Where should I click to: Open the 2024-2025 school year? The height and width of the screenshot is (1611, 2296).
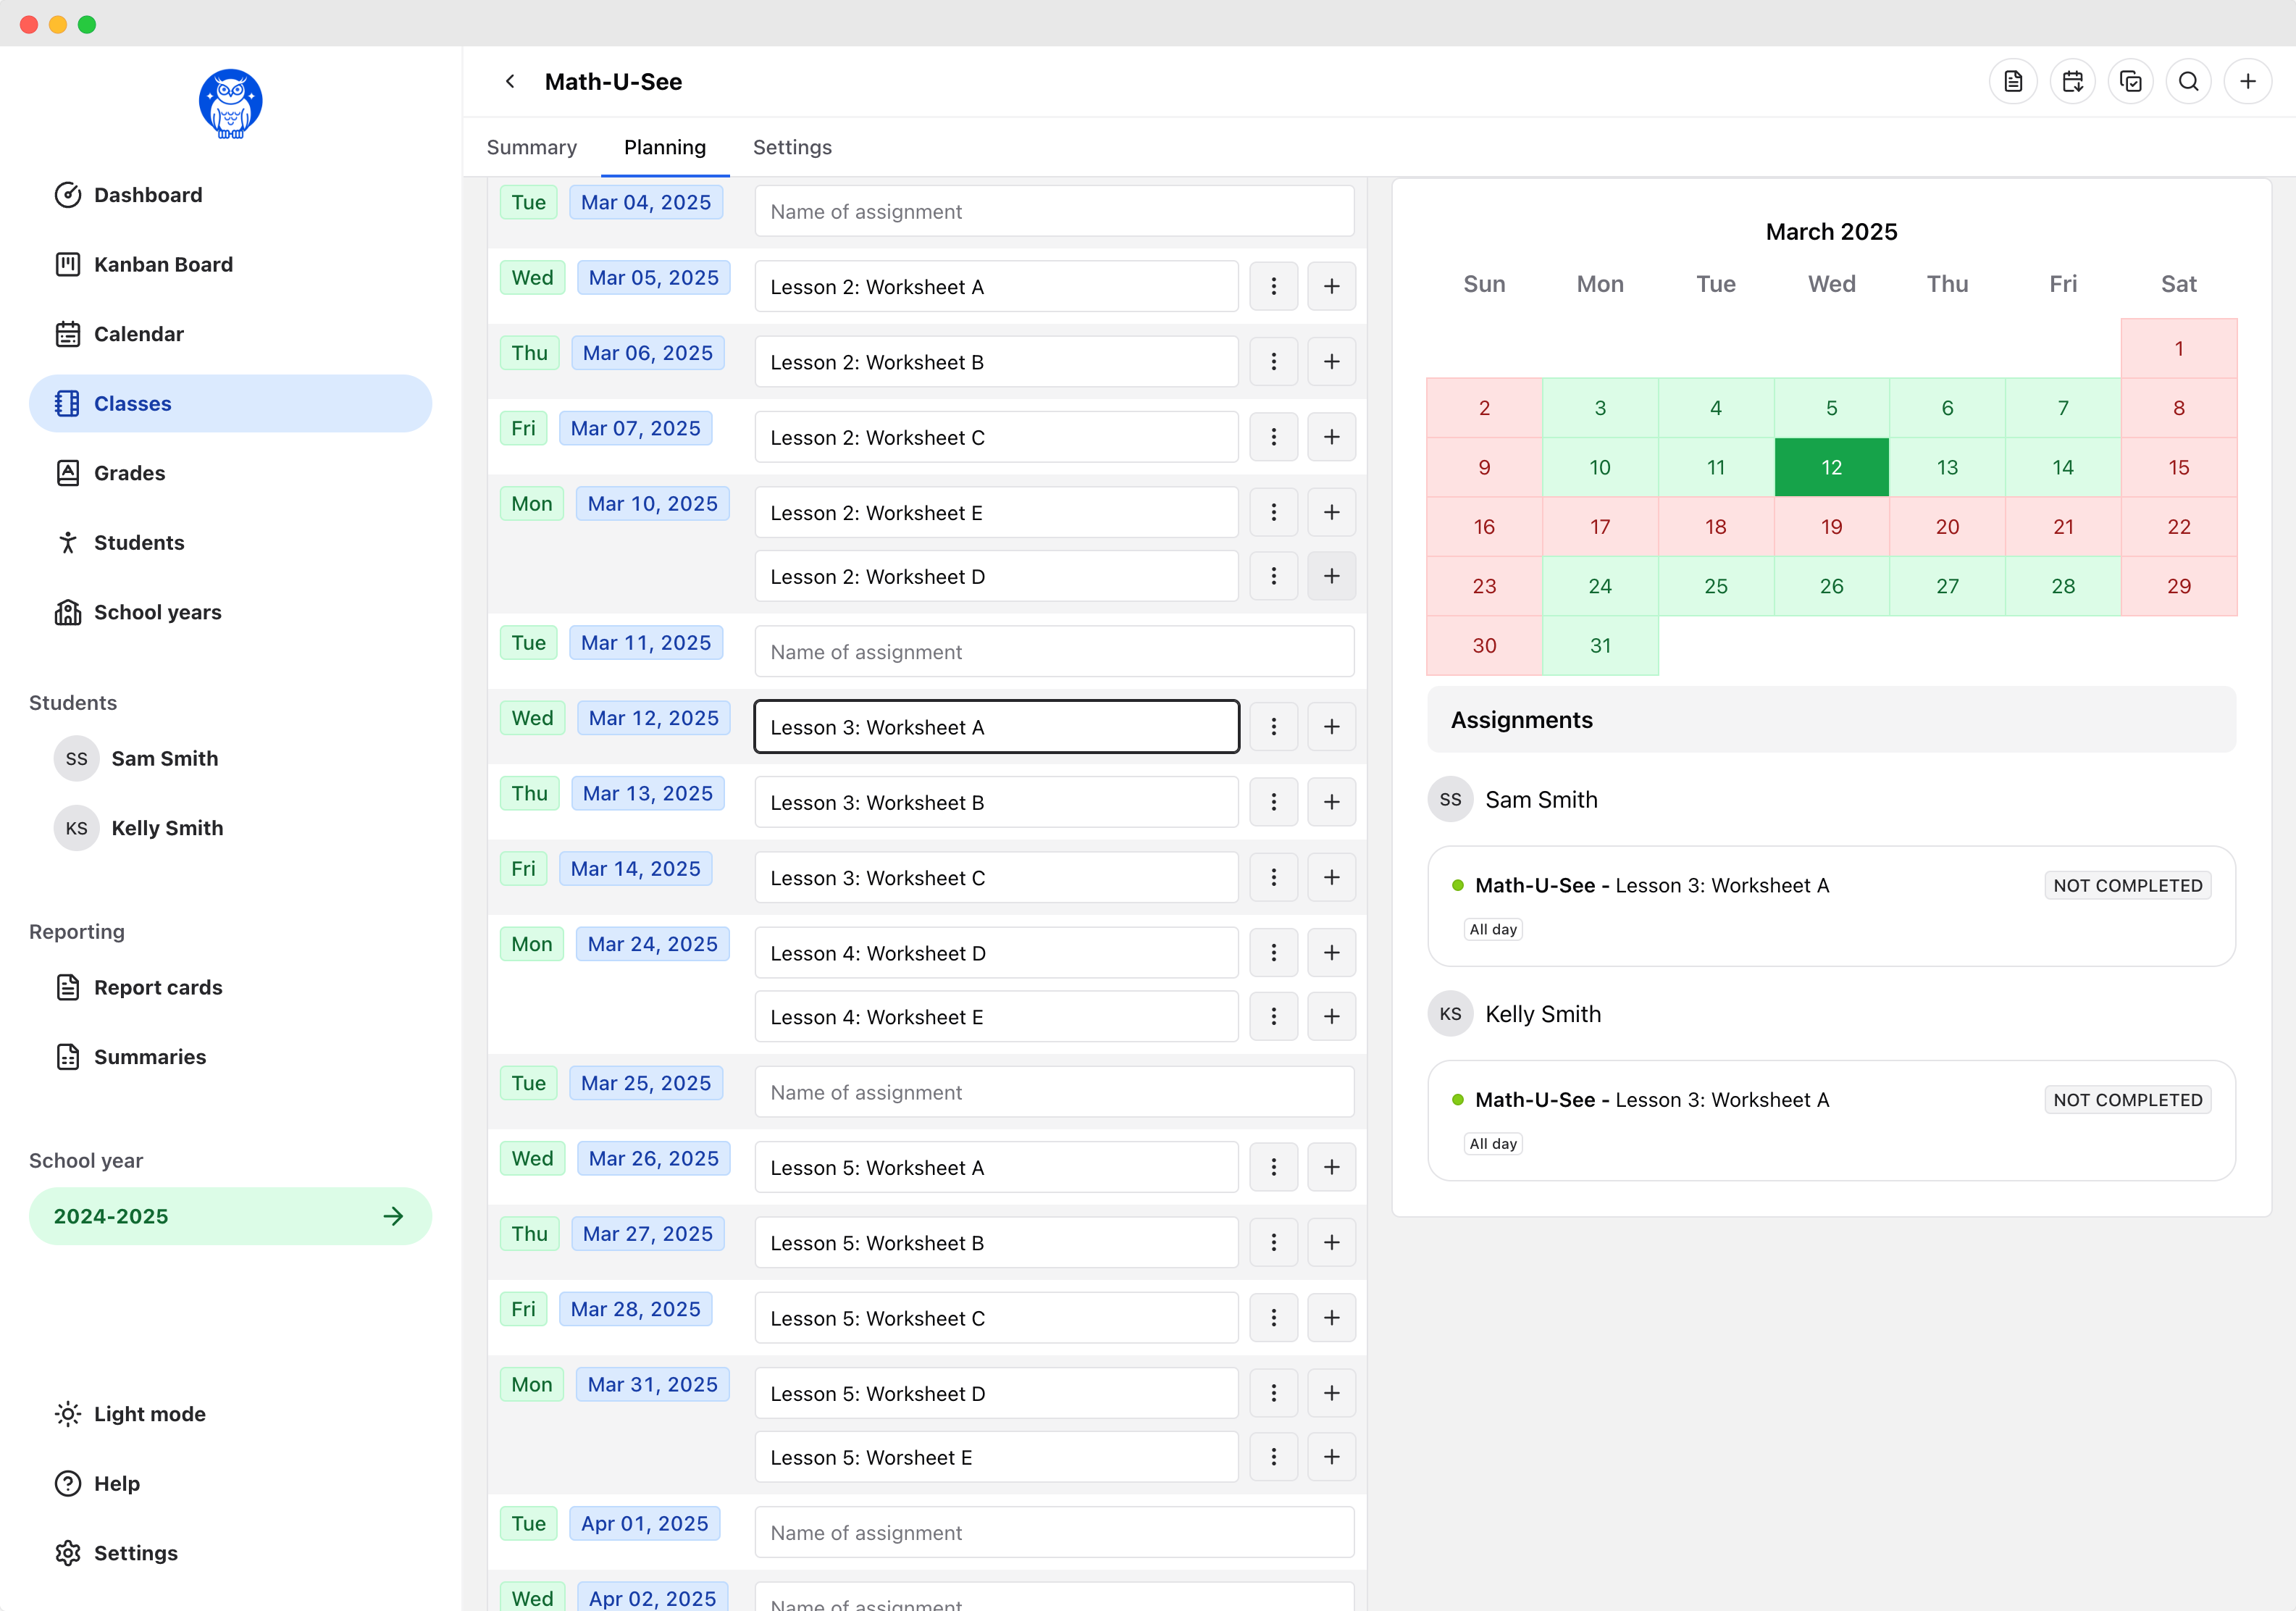coord(230,1216)
